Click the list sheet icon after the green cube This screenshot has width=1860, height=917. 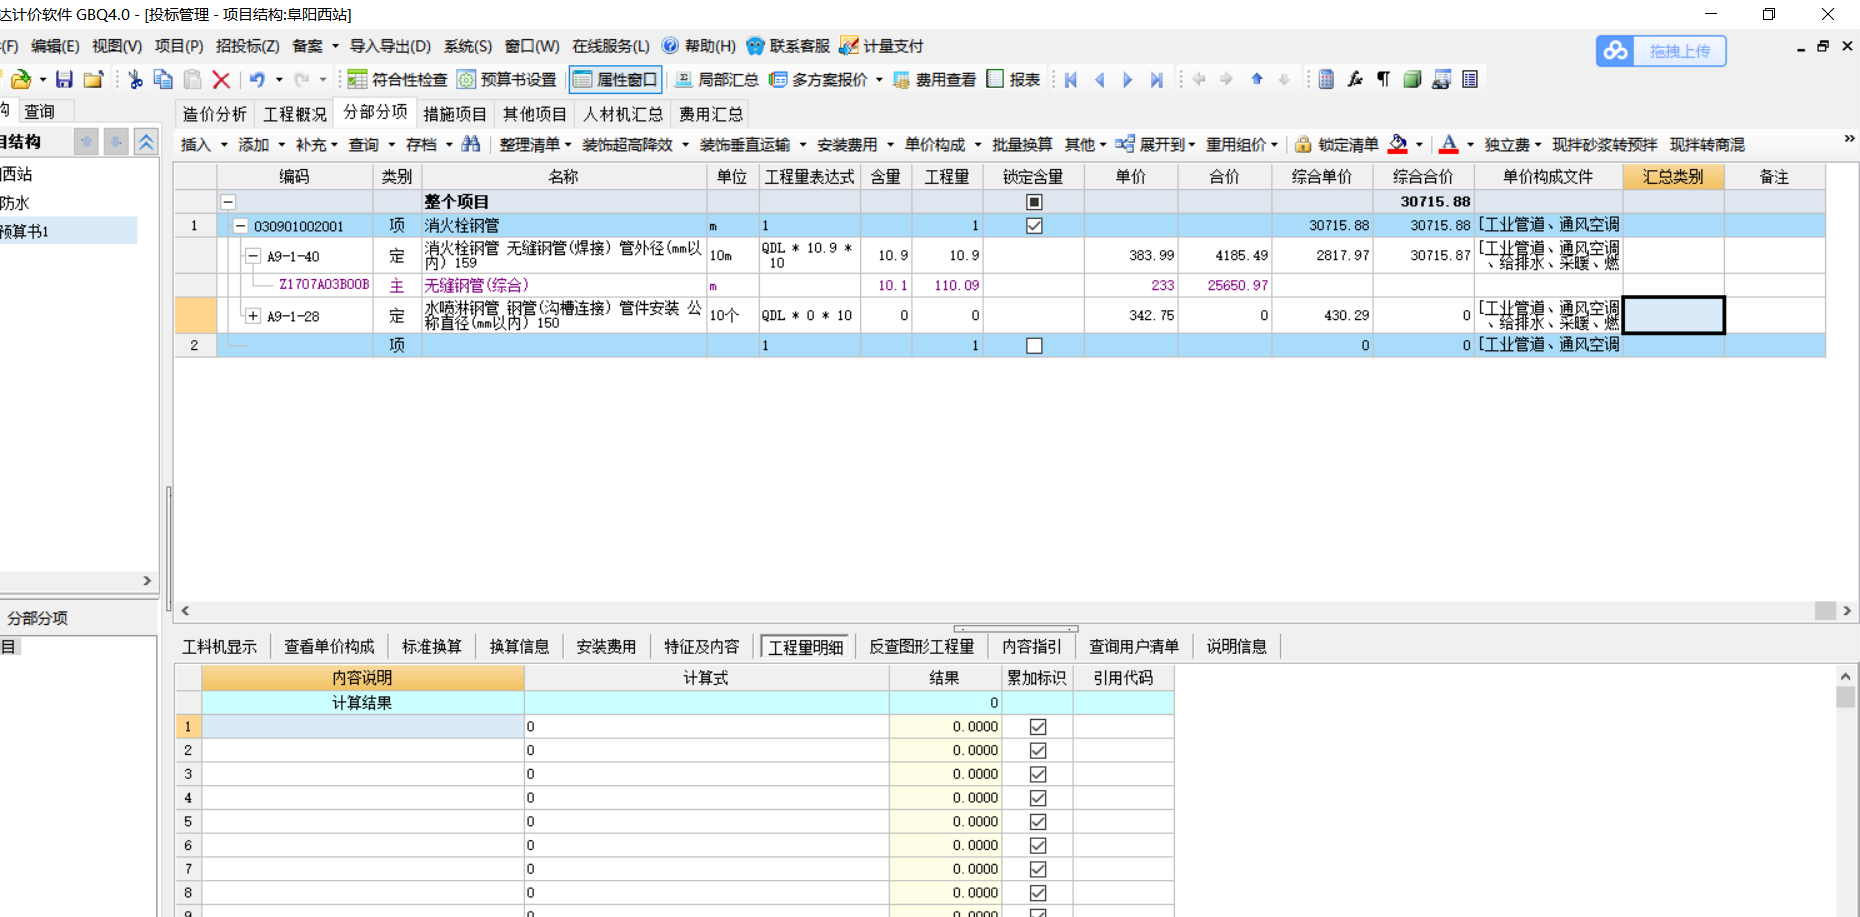pos(1470,80)
